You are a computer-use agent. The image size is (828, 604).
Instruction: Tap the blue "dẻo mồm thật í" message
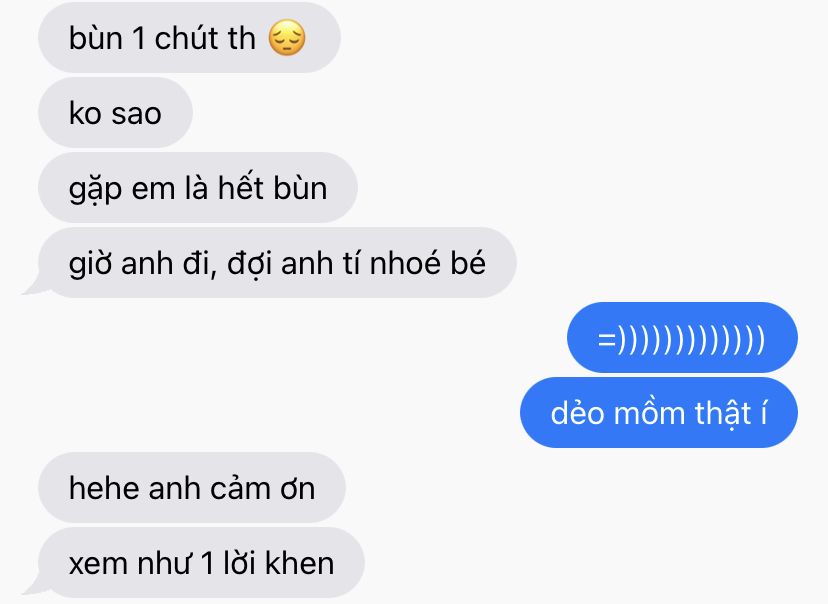(x=658, y=412)
